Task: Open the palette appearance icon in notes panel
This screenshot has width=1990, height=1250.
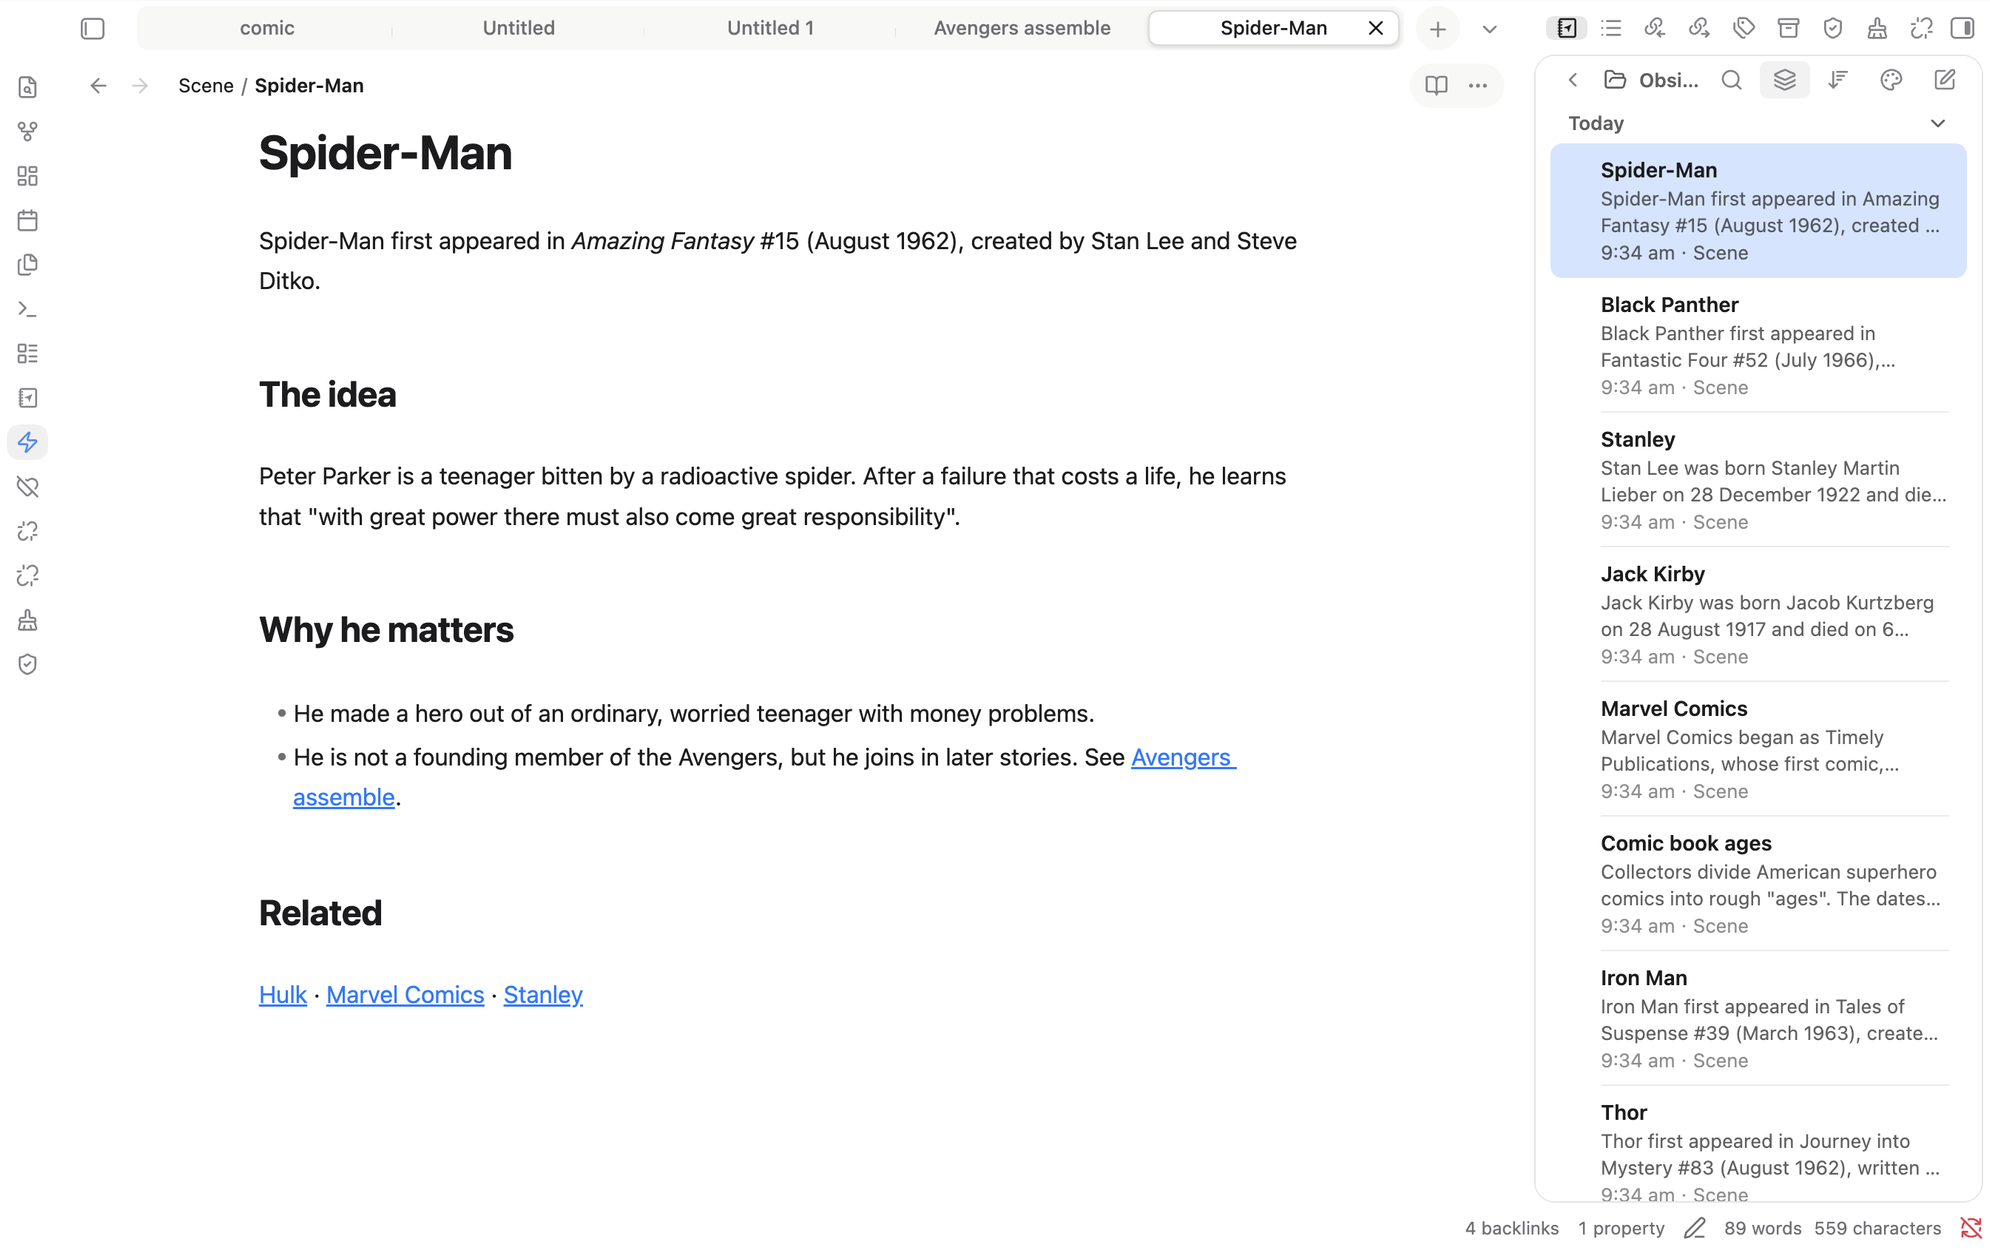Action: pos(1891,80)
